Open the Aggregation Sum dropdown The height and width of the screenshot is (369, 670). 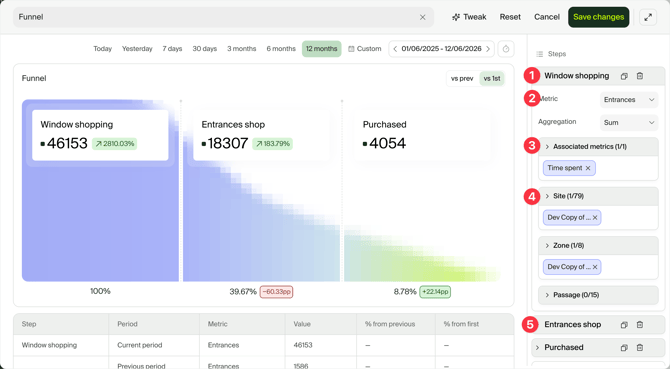tap(629, 123)
